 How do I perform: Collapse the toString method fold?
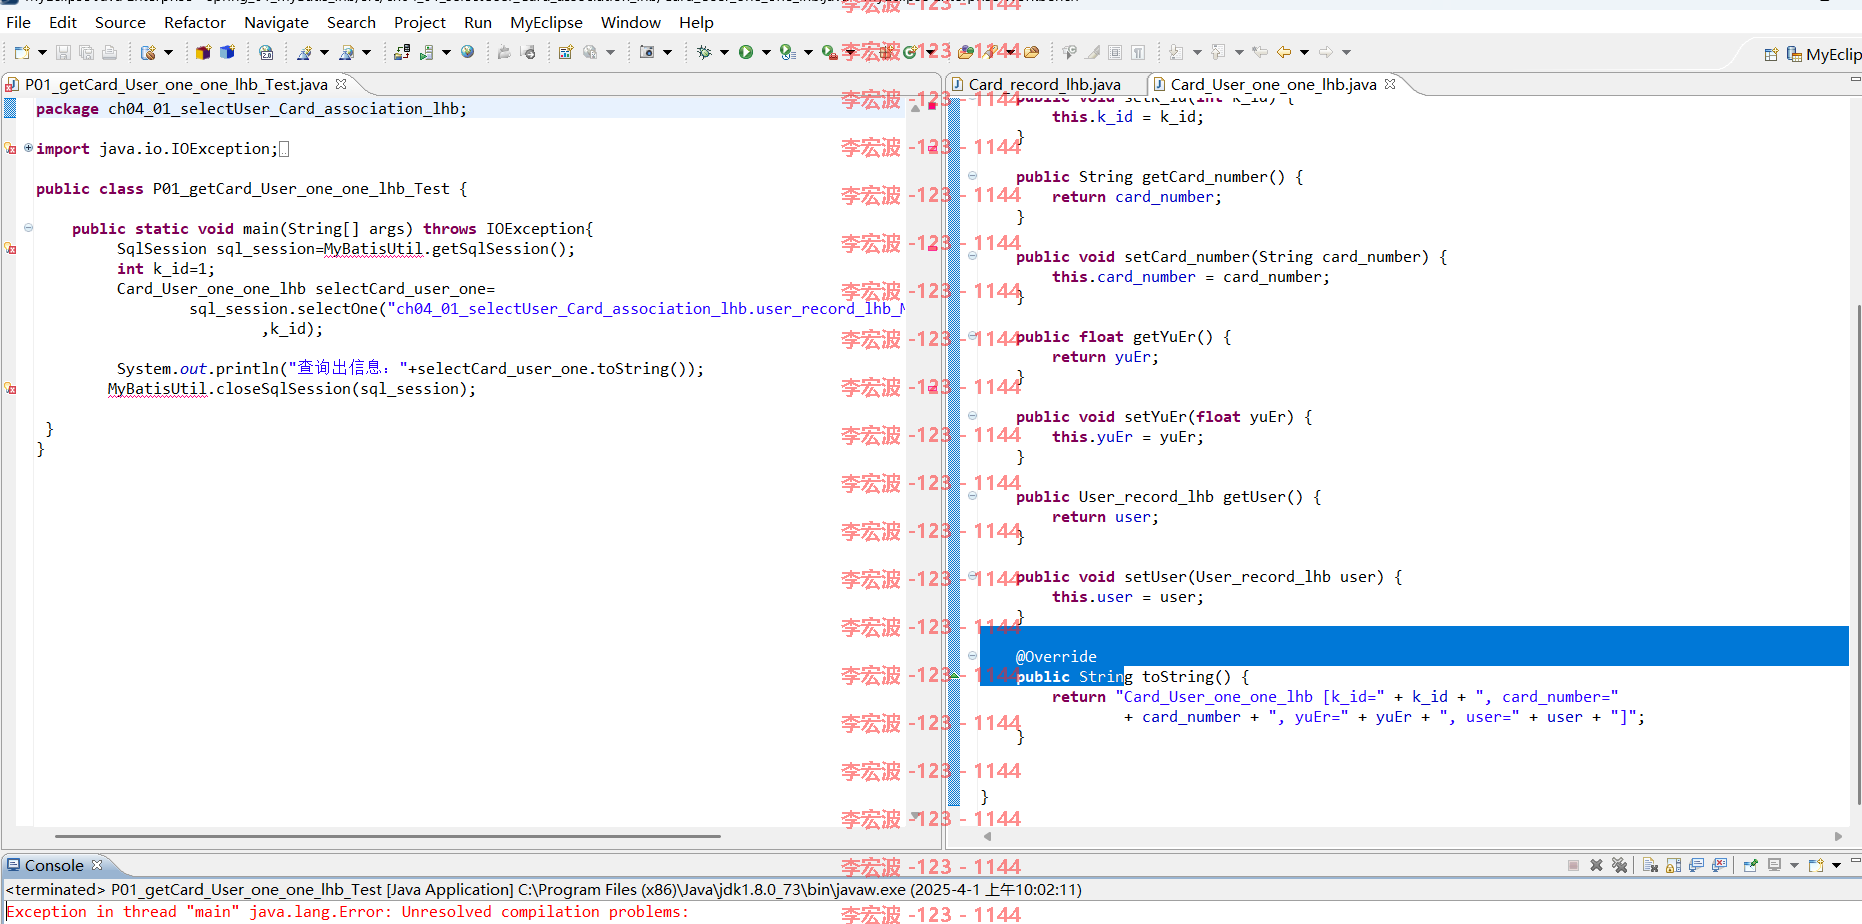point(972,656)
